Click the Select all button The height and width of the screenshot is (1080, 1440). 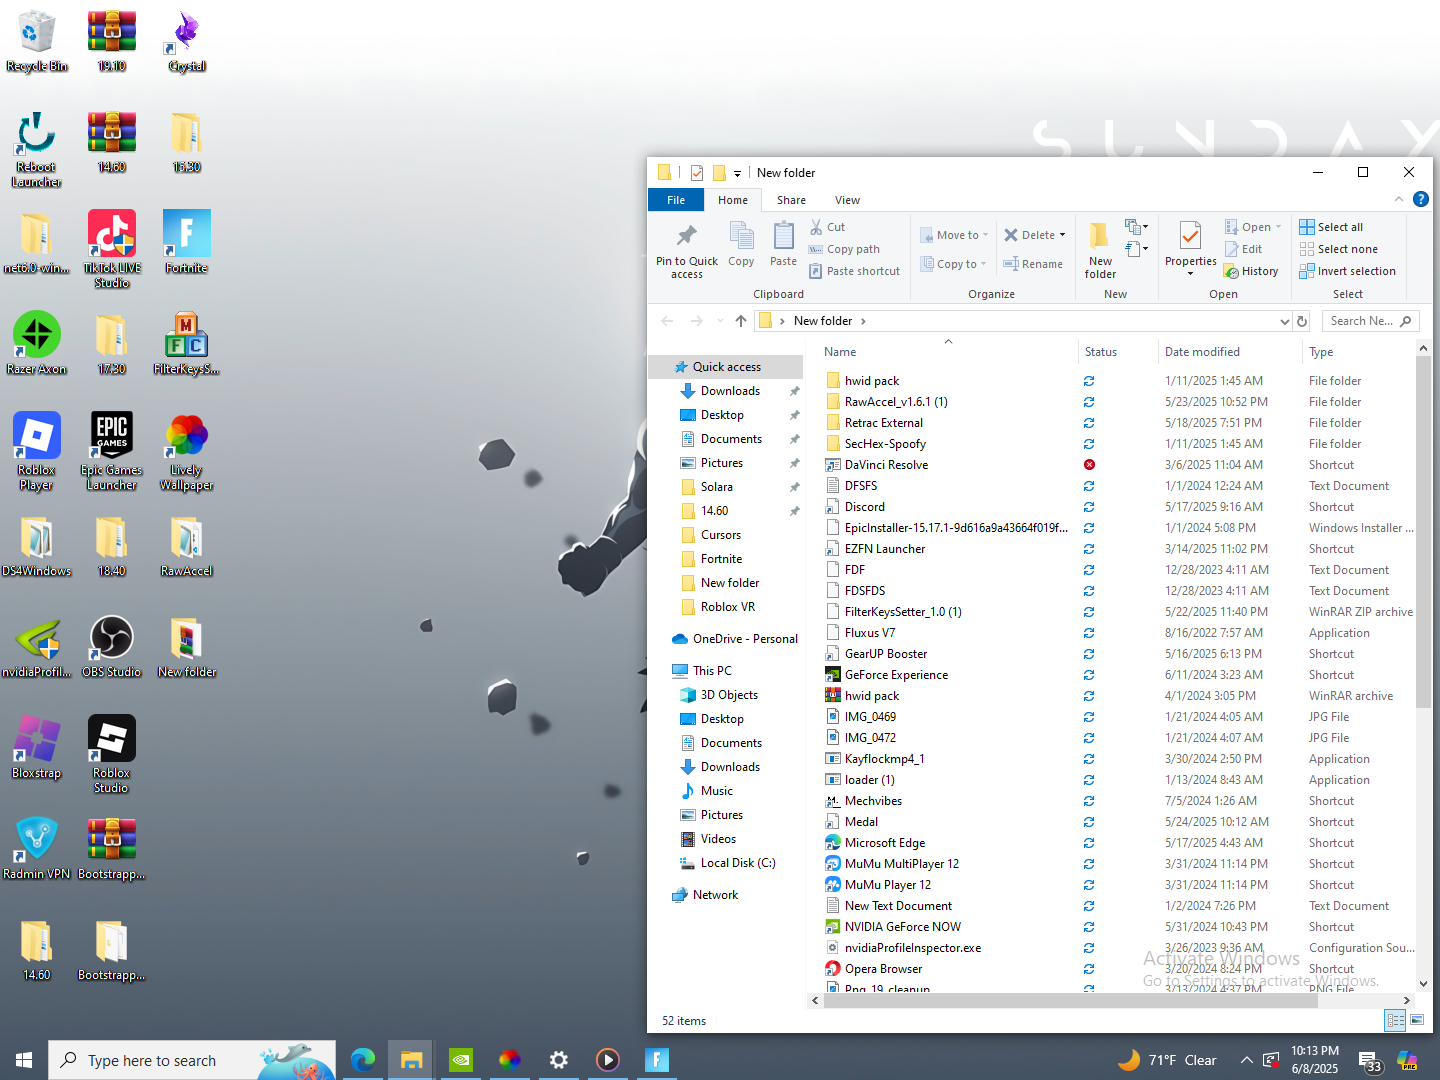[1331, 227]
